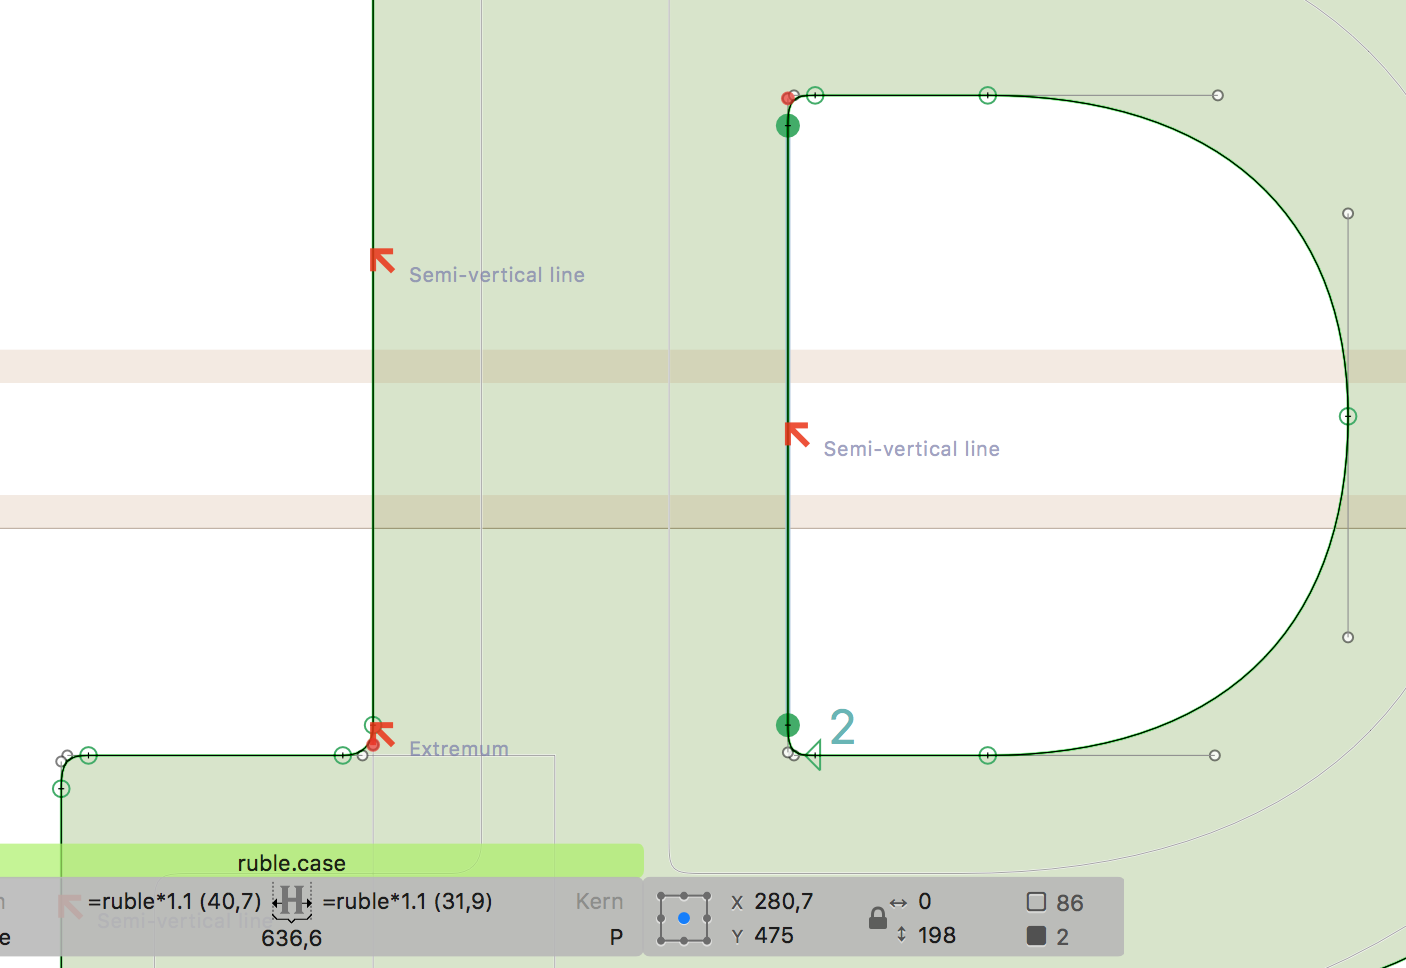Toggle the proportional scale lock icon

tap(878, 918)
